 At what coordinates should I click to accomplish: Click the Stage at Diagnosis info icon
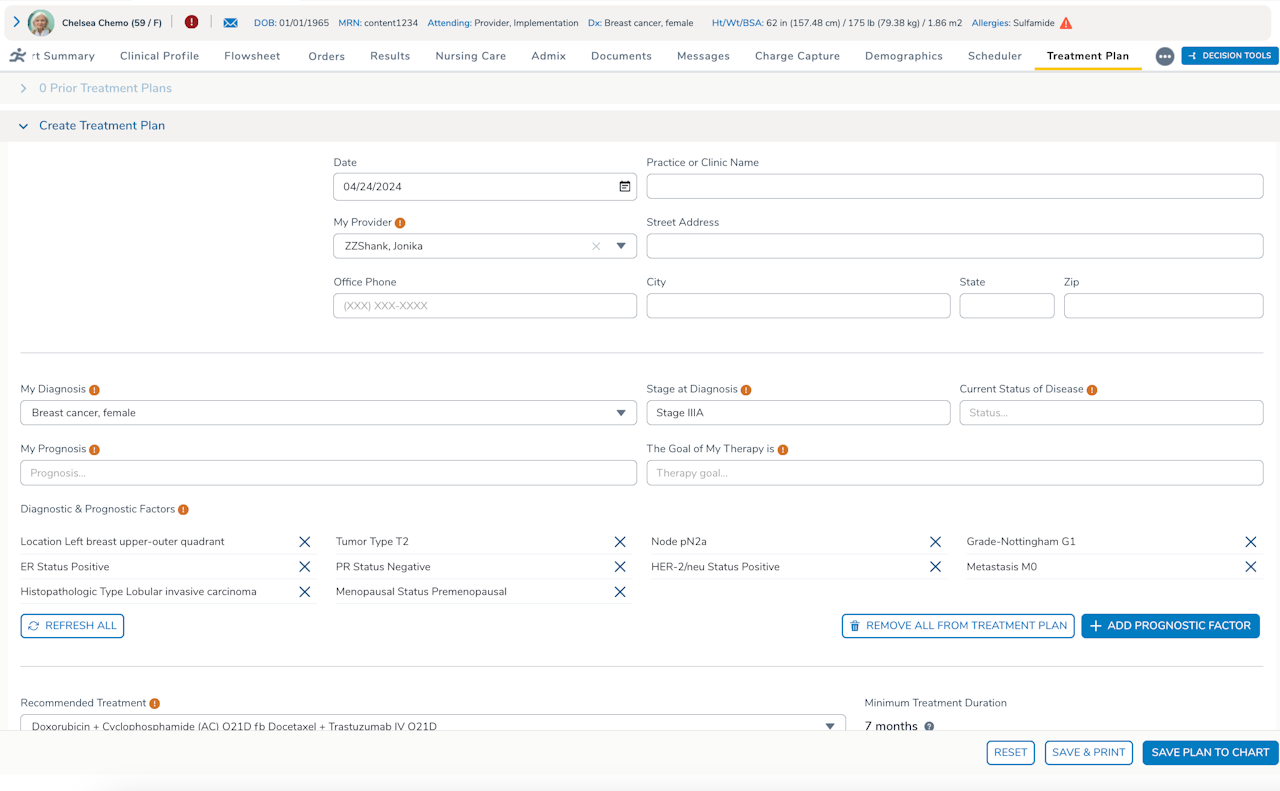click(746, 390)
